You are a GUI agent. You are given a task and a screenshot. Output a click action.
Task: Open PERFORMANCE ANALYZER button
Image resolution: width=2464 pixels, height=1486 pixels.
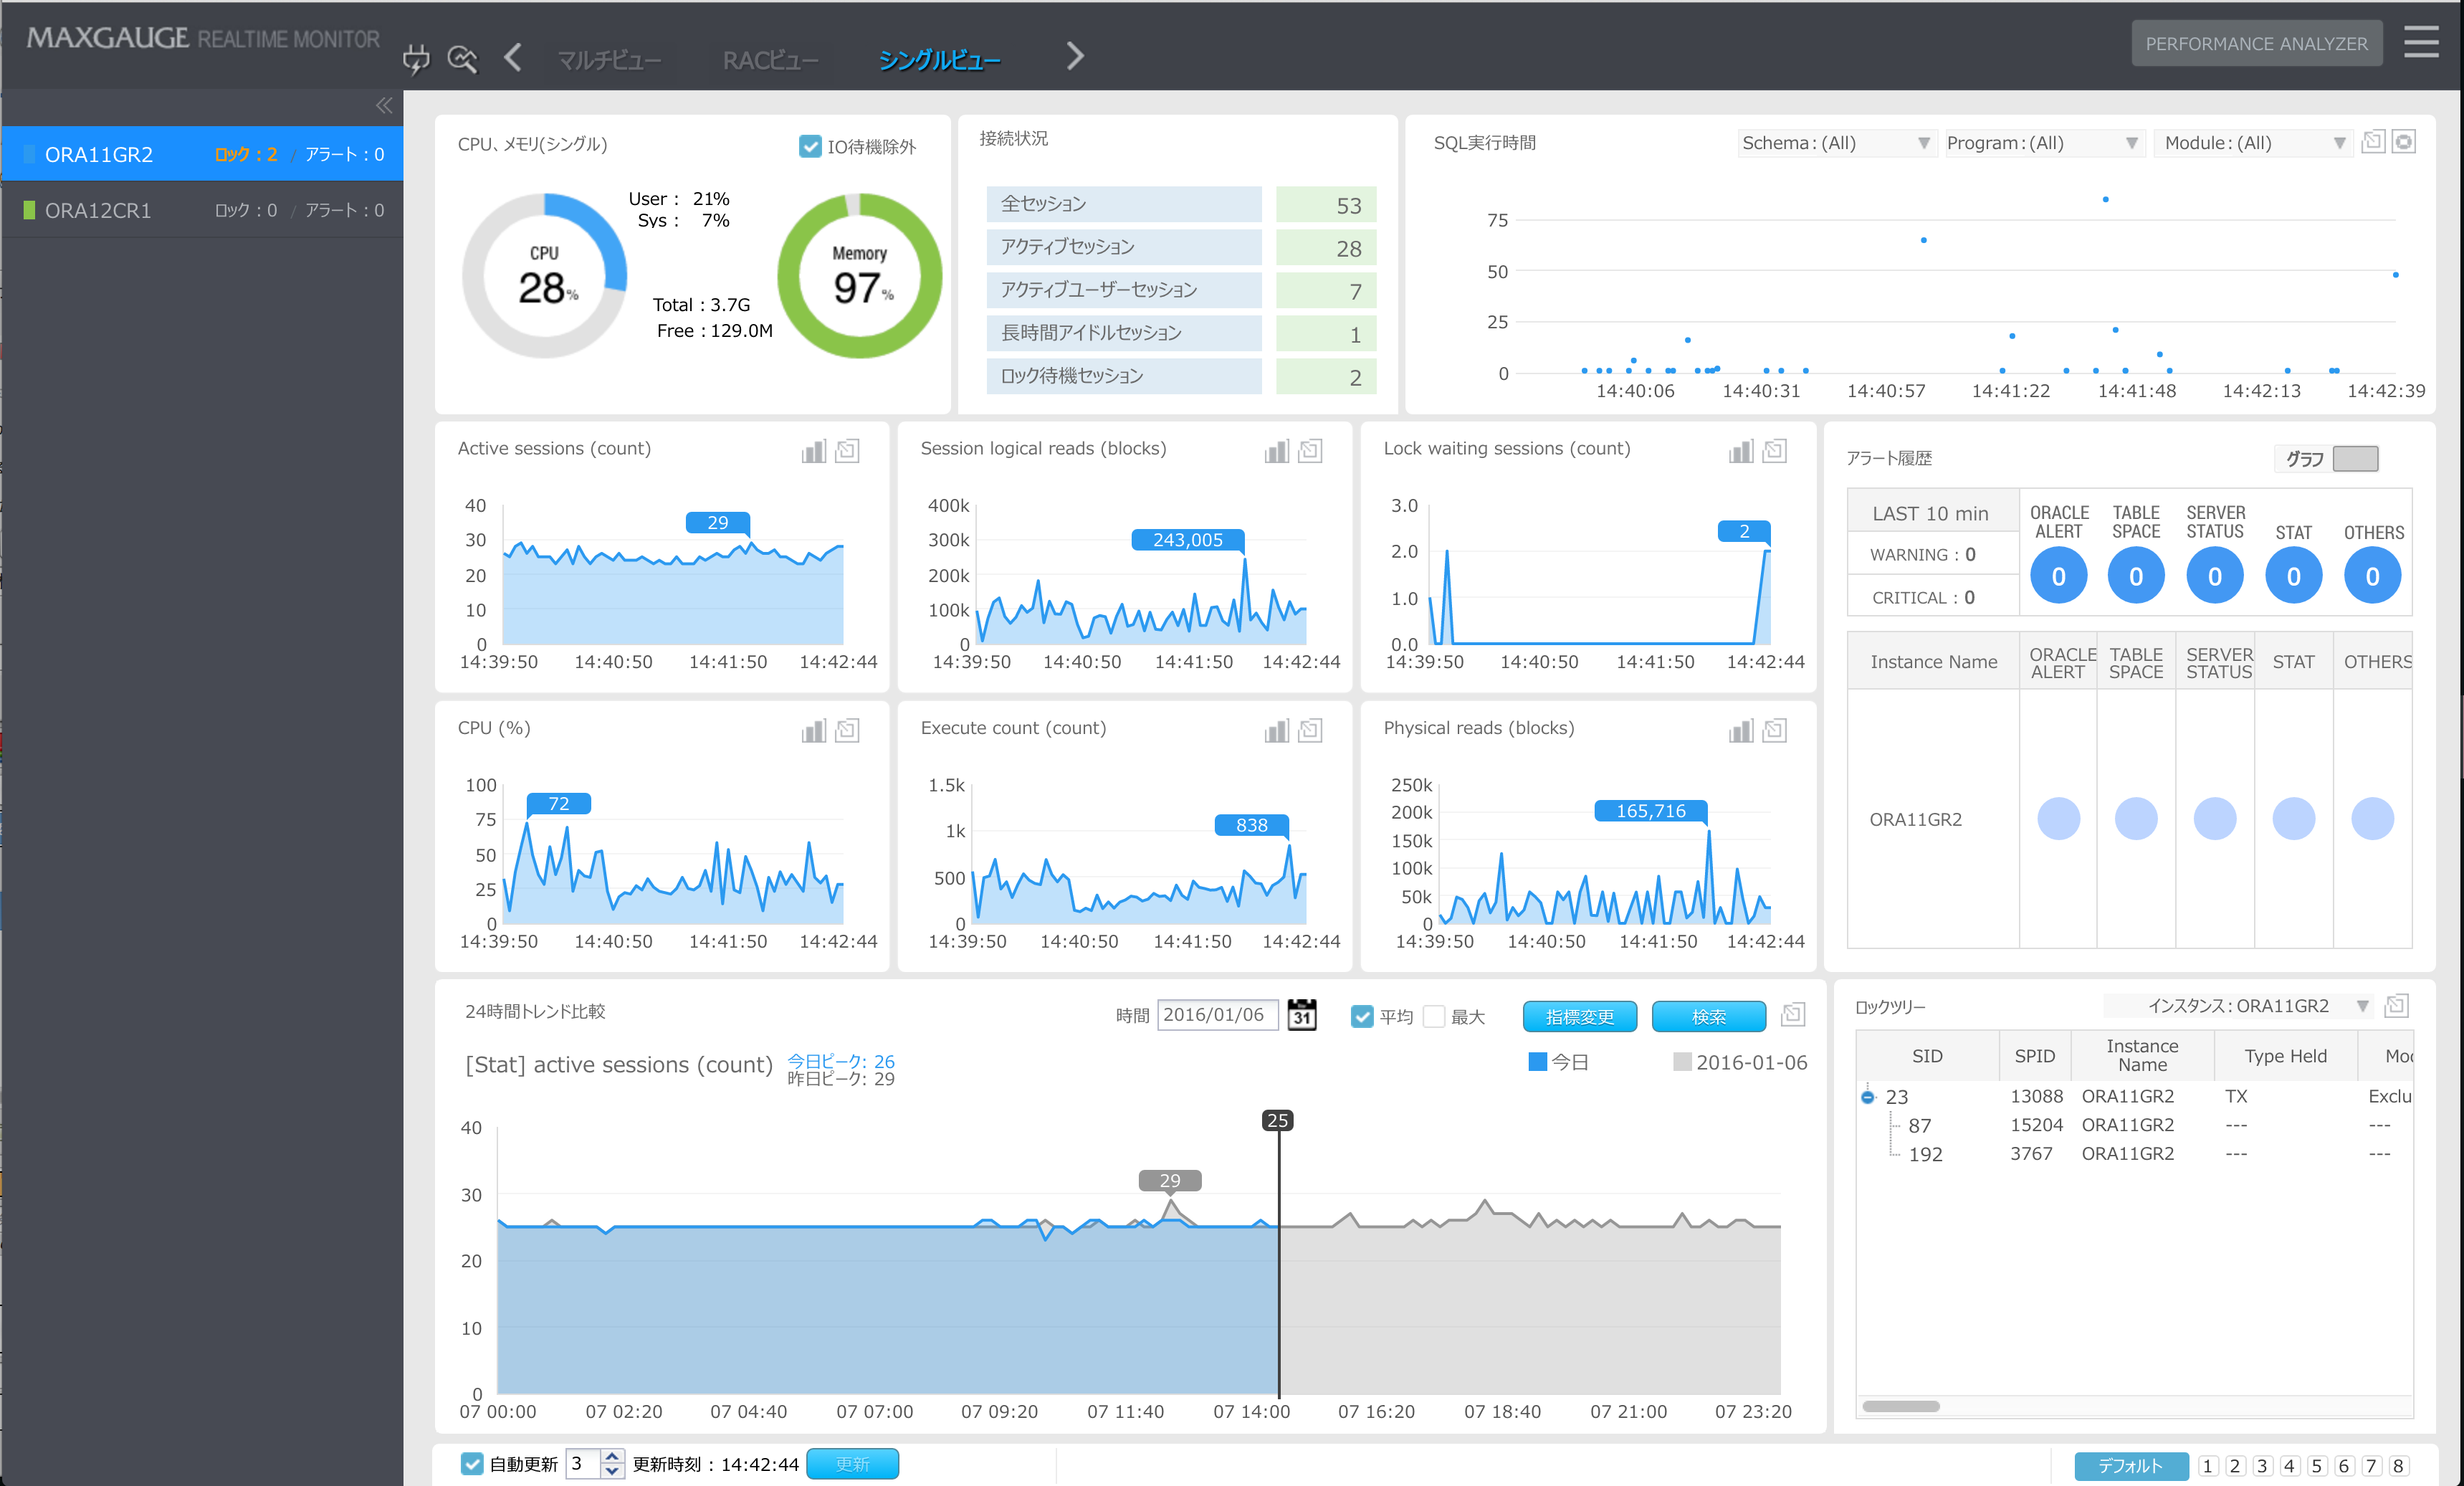2256,43
